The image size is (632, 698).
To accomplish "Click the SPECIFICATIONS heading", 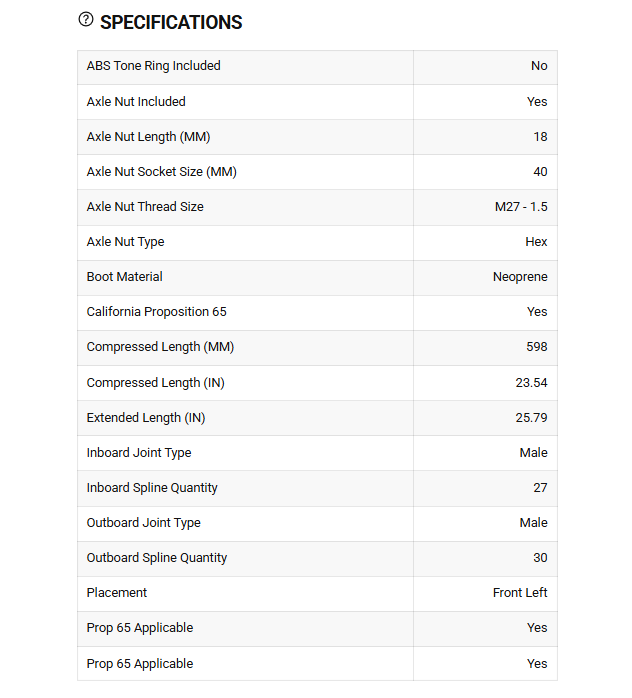I will [171, 22].
